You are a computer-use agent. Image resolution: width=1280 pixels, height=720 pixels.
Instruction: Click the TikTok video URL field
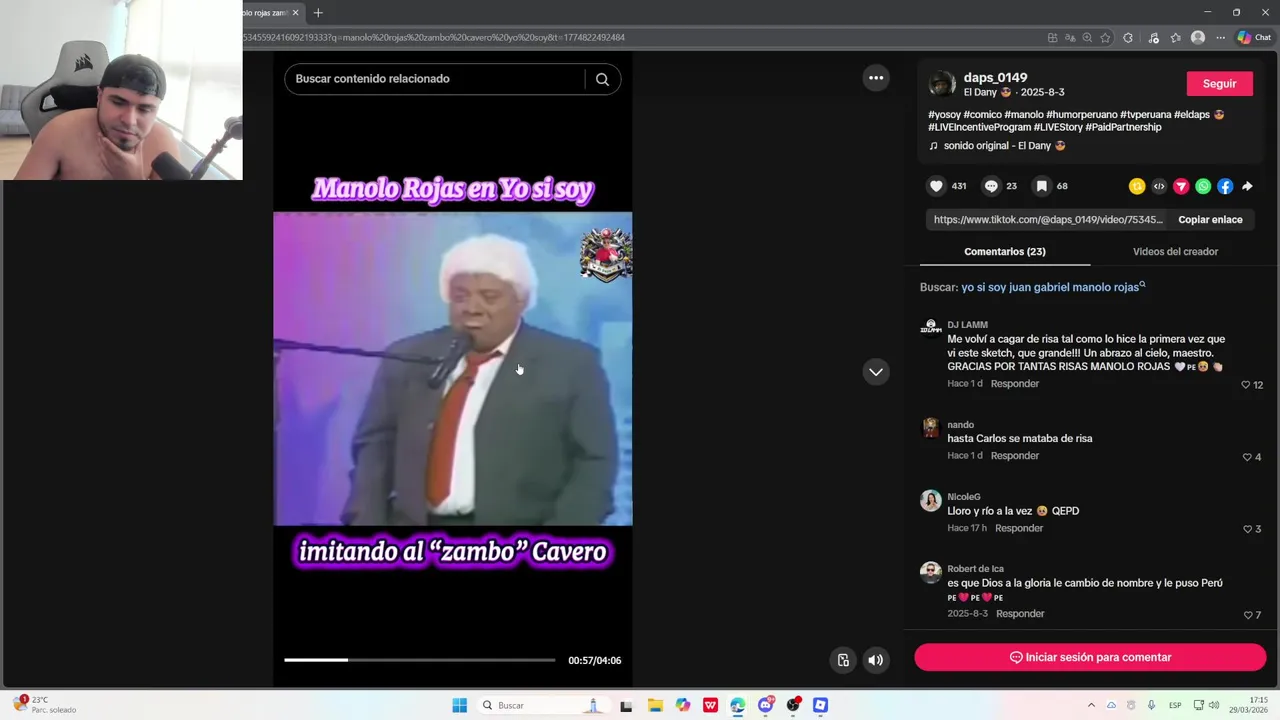1047,220
